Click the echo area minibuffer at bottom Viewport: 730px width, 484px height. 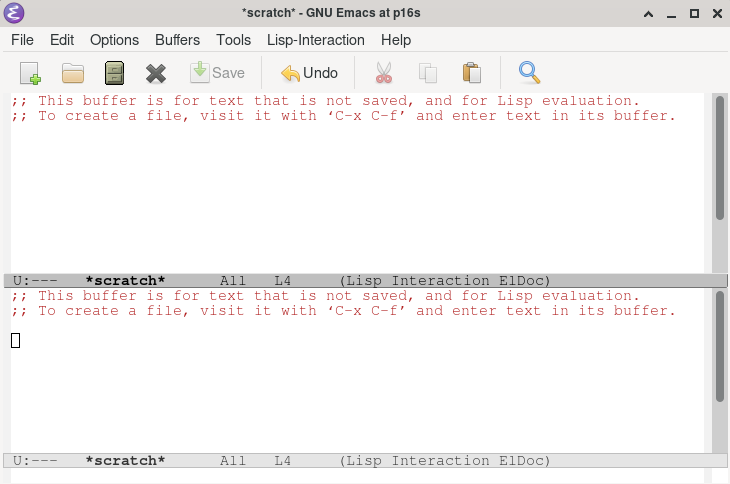[358, 476]
